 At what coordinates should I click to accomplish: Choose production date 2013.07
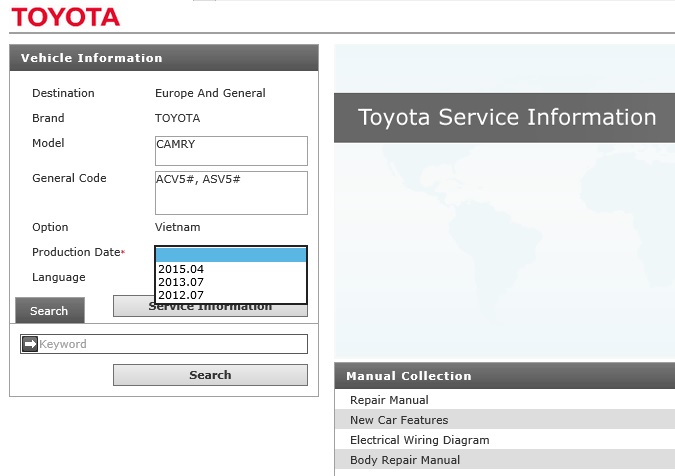coord(231,282)
